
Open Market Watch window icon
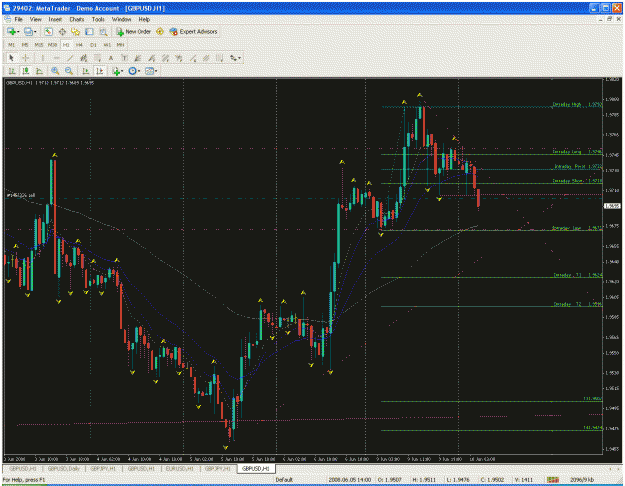(49, 31)
